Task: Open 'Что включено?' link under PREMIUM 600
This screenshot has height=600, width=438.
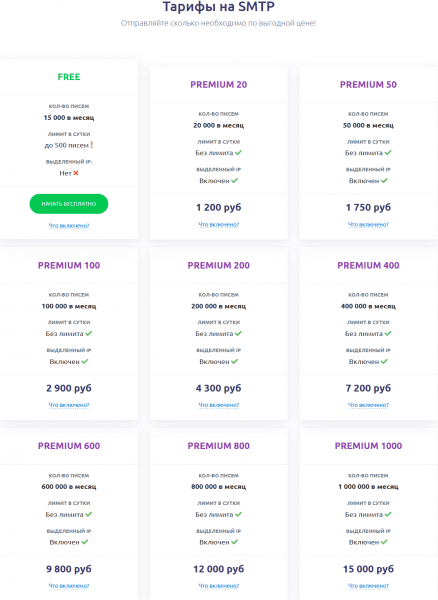Action: coord(69,585)
